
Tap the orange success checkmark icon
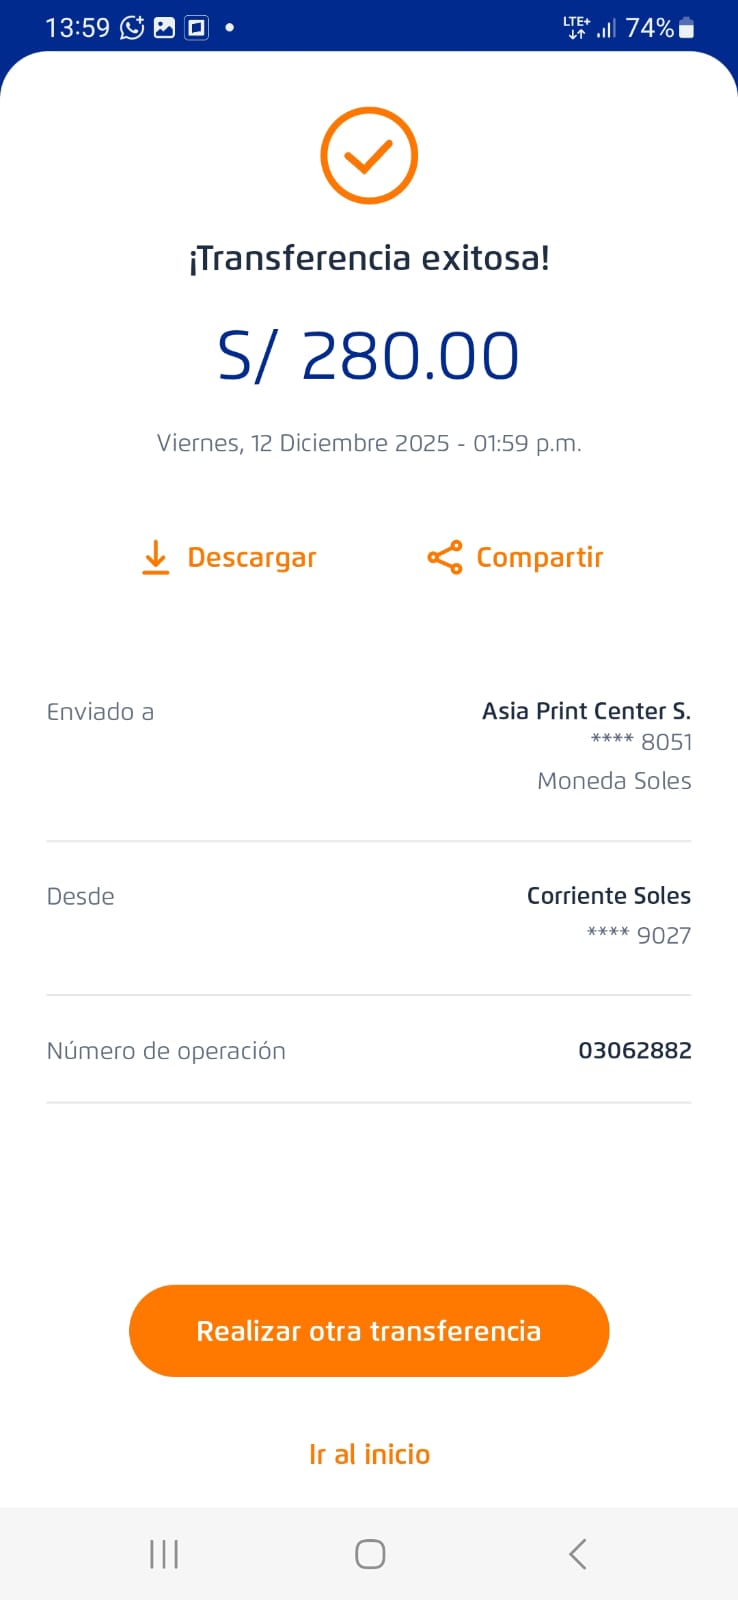click(x=369, y=156)
